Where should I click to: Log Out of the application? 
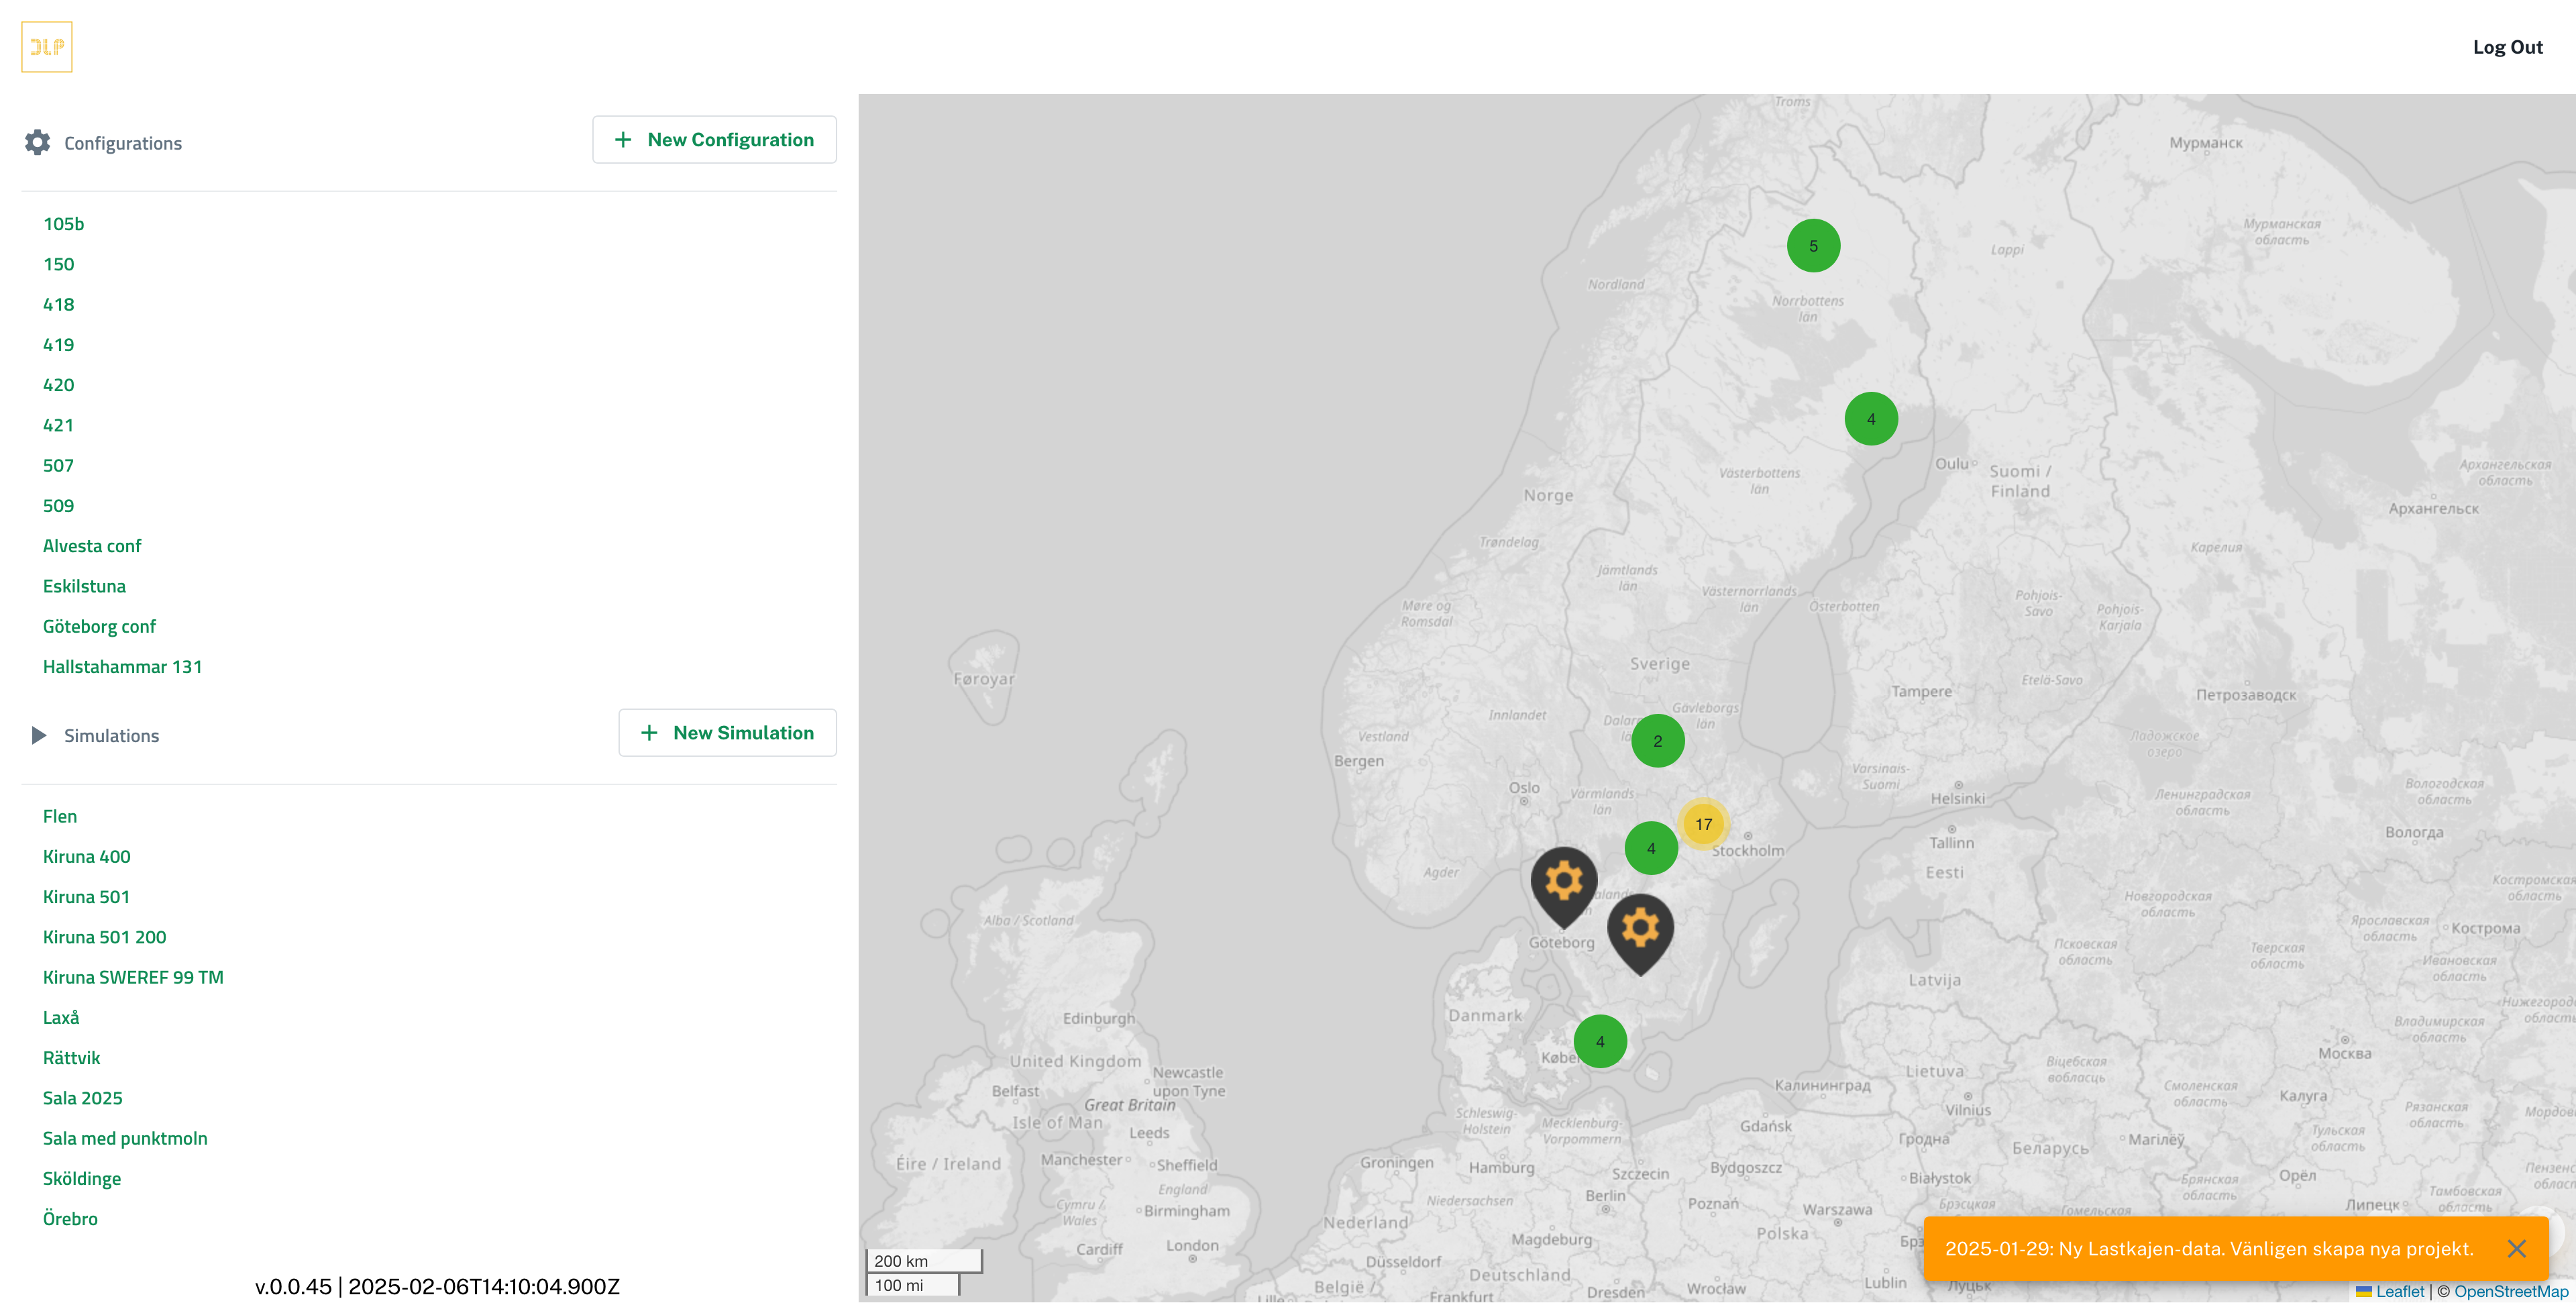pyautogui.click(x=2507, y=47)
